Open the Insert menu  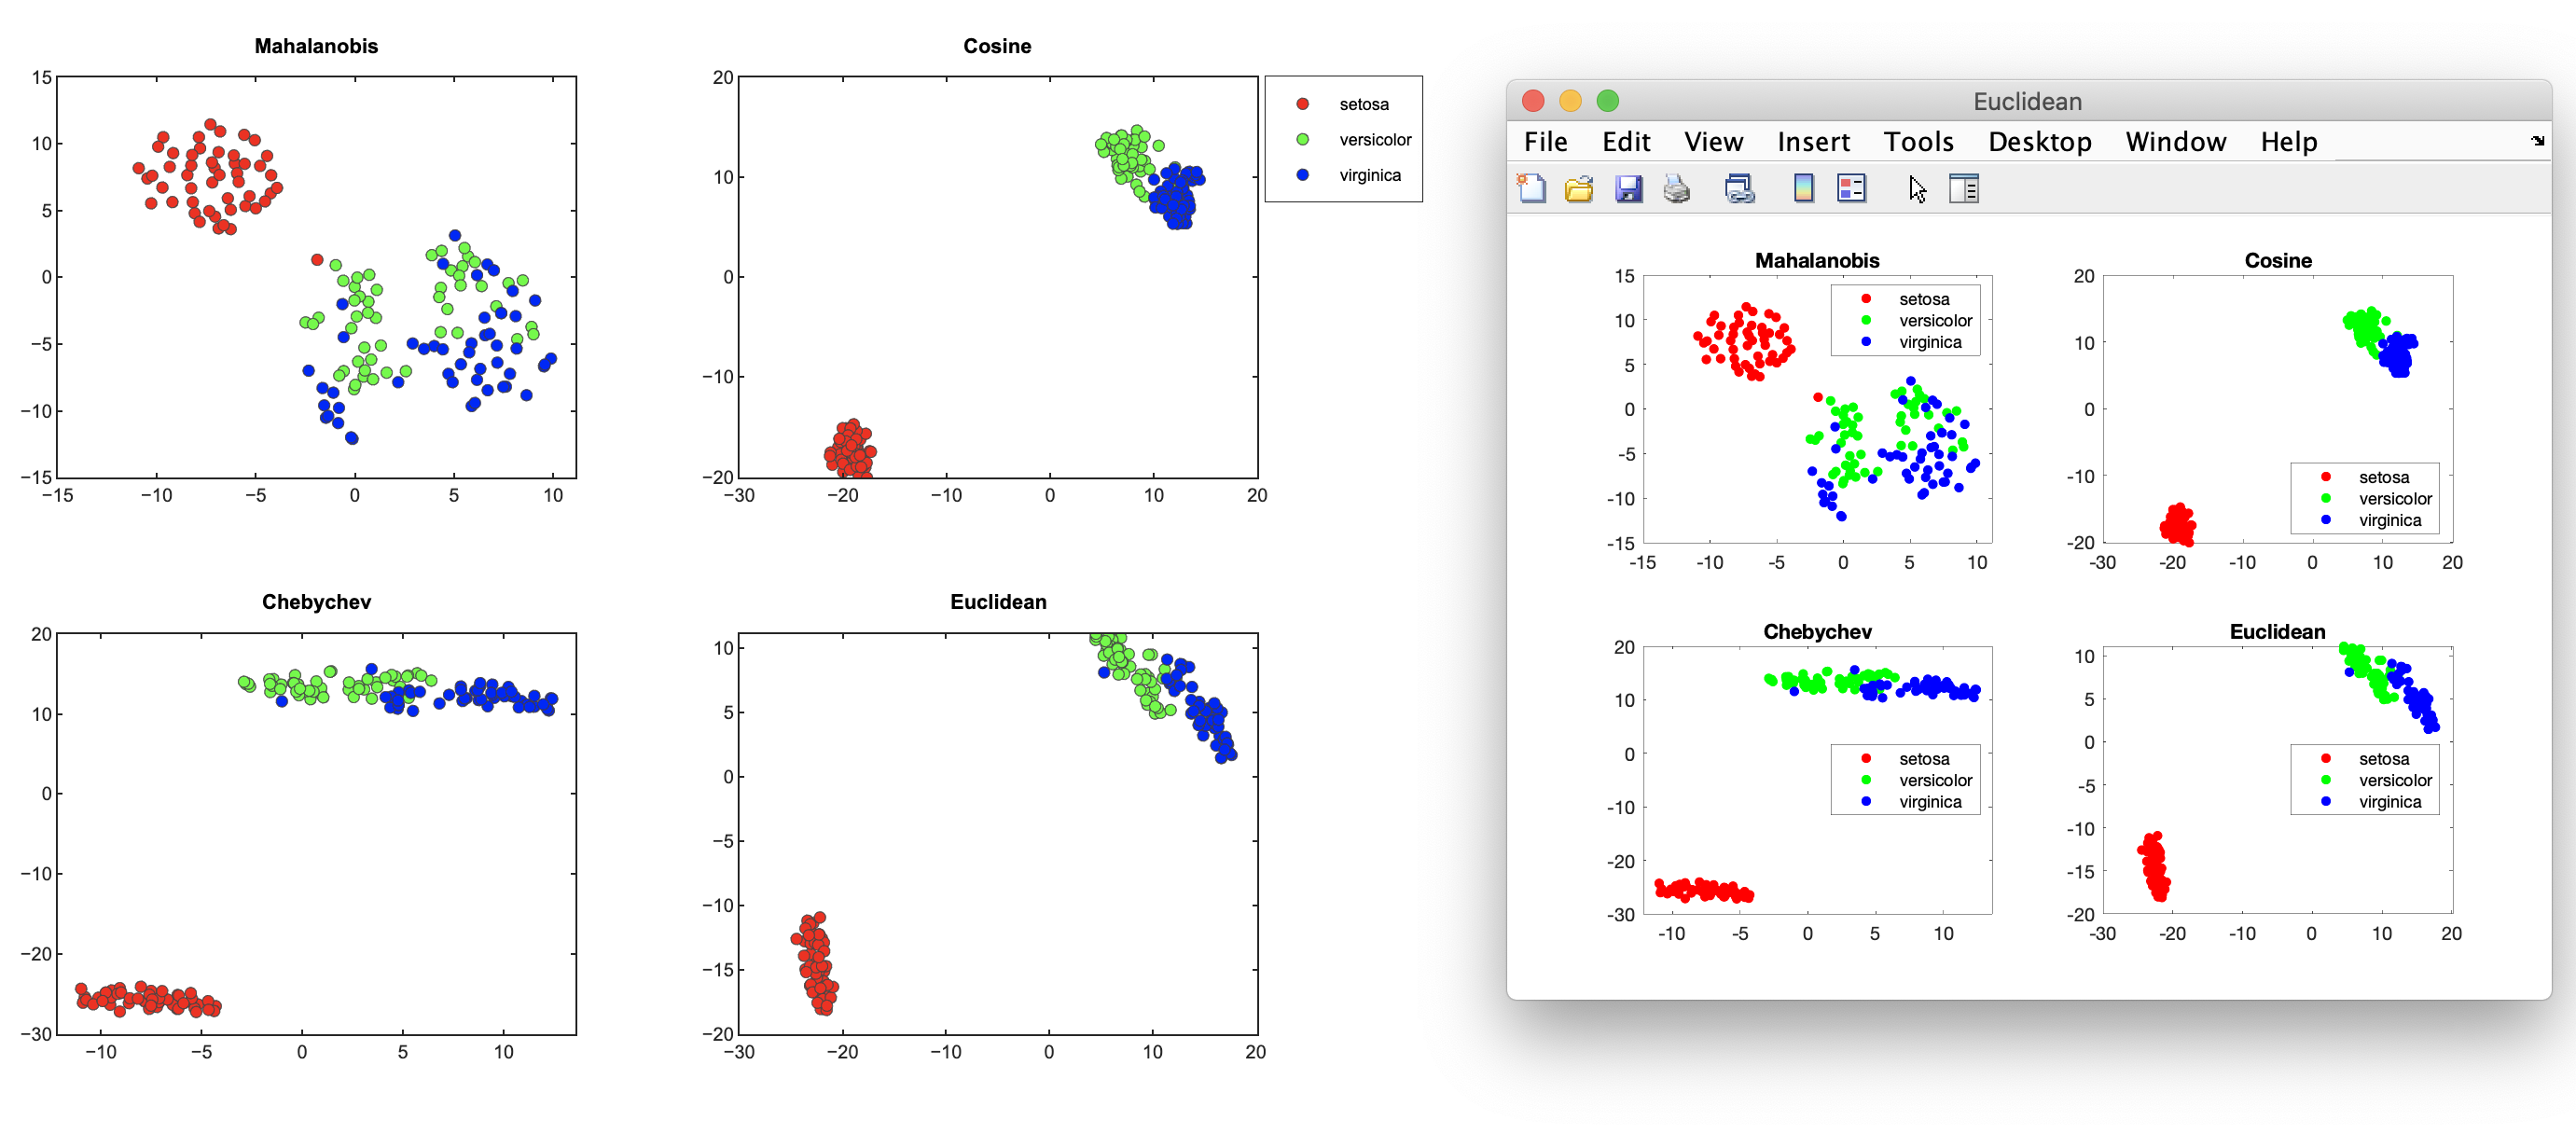coord(1813,142)
